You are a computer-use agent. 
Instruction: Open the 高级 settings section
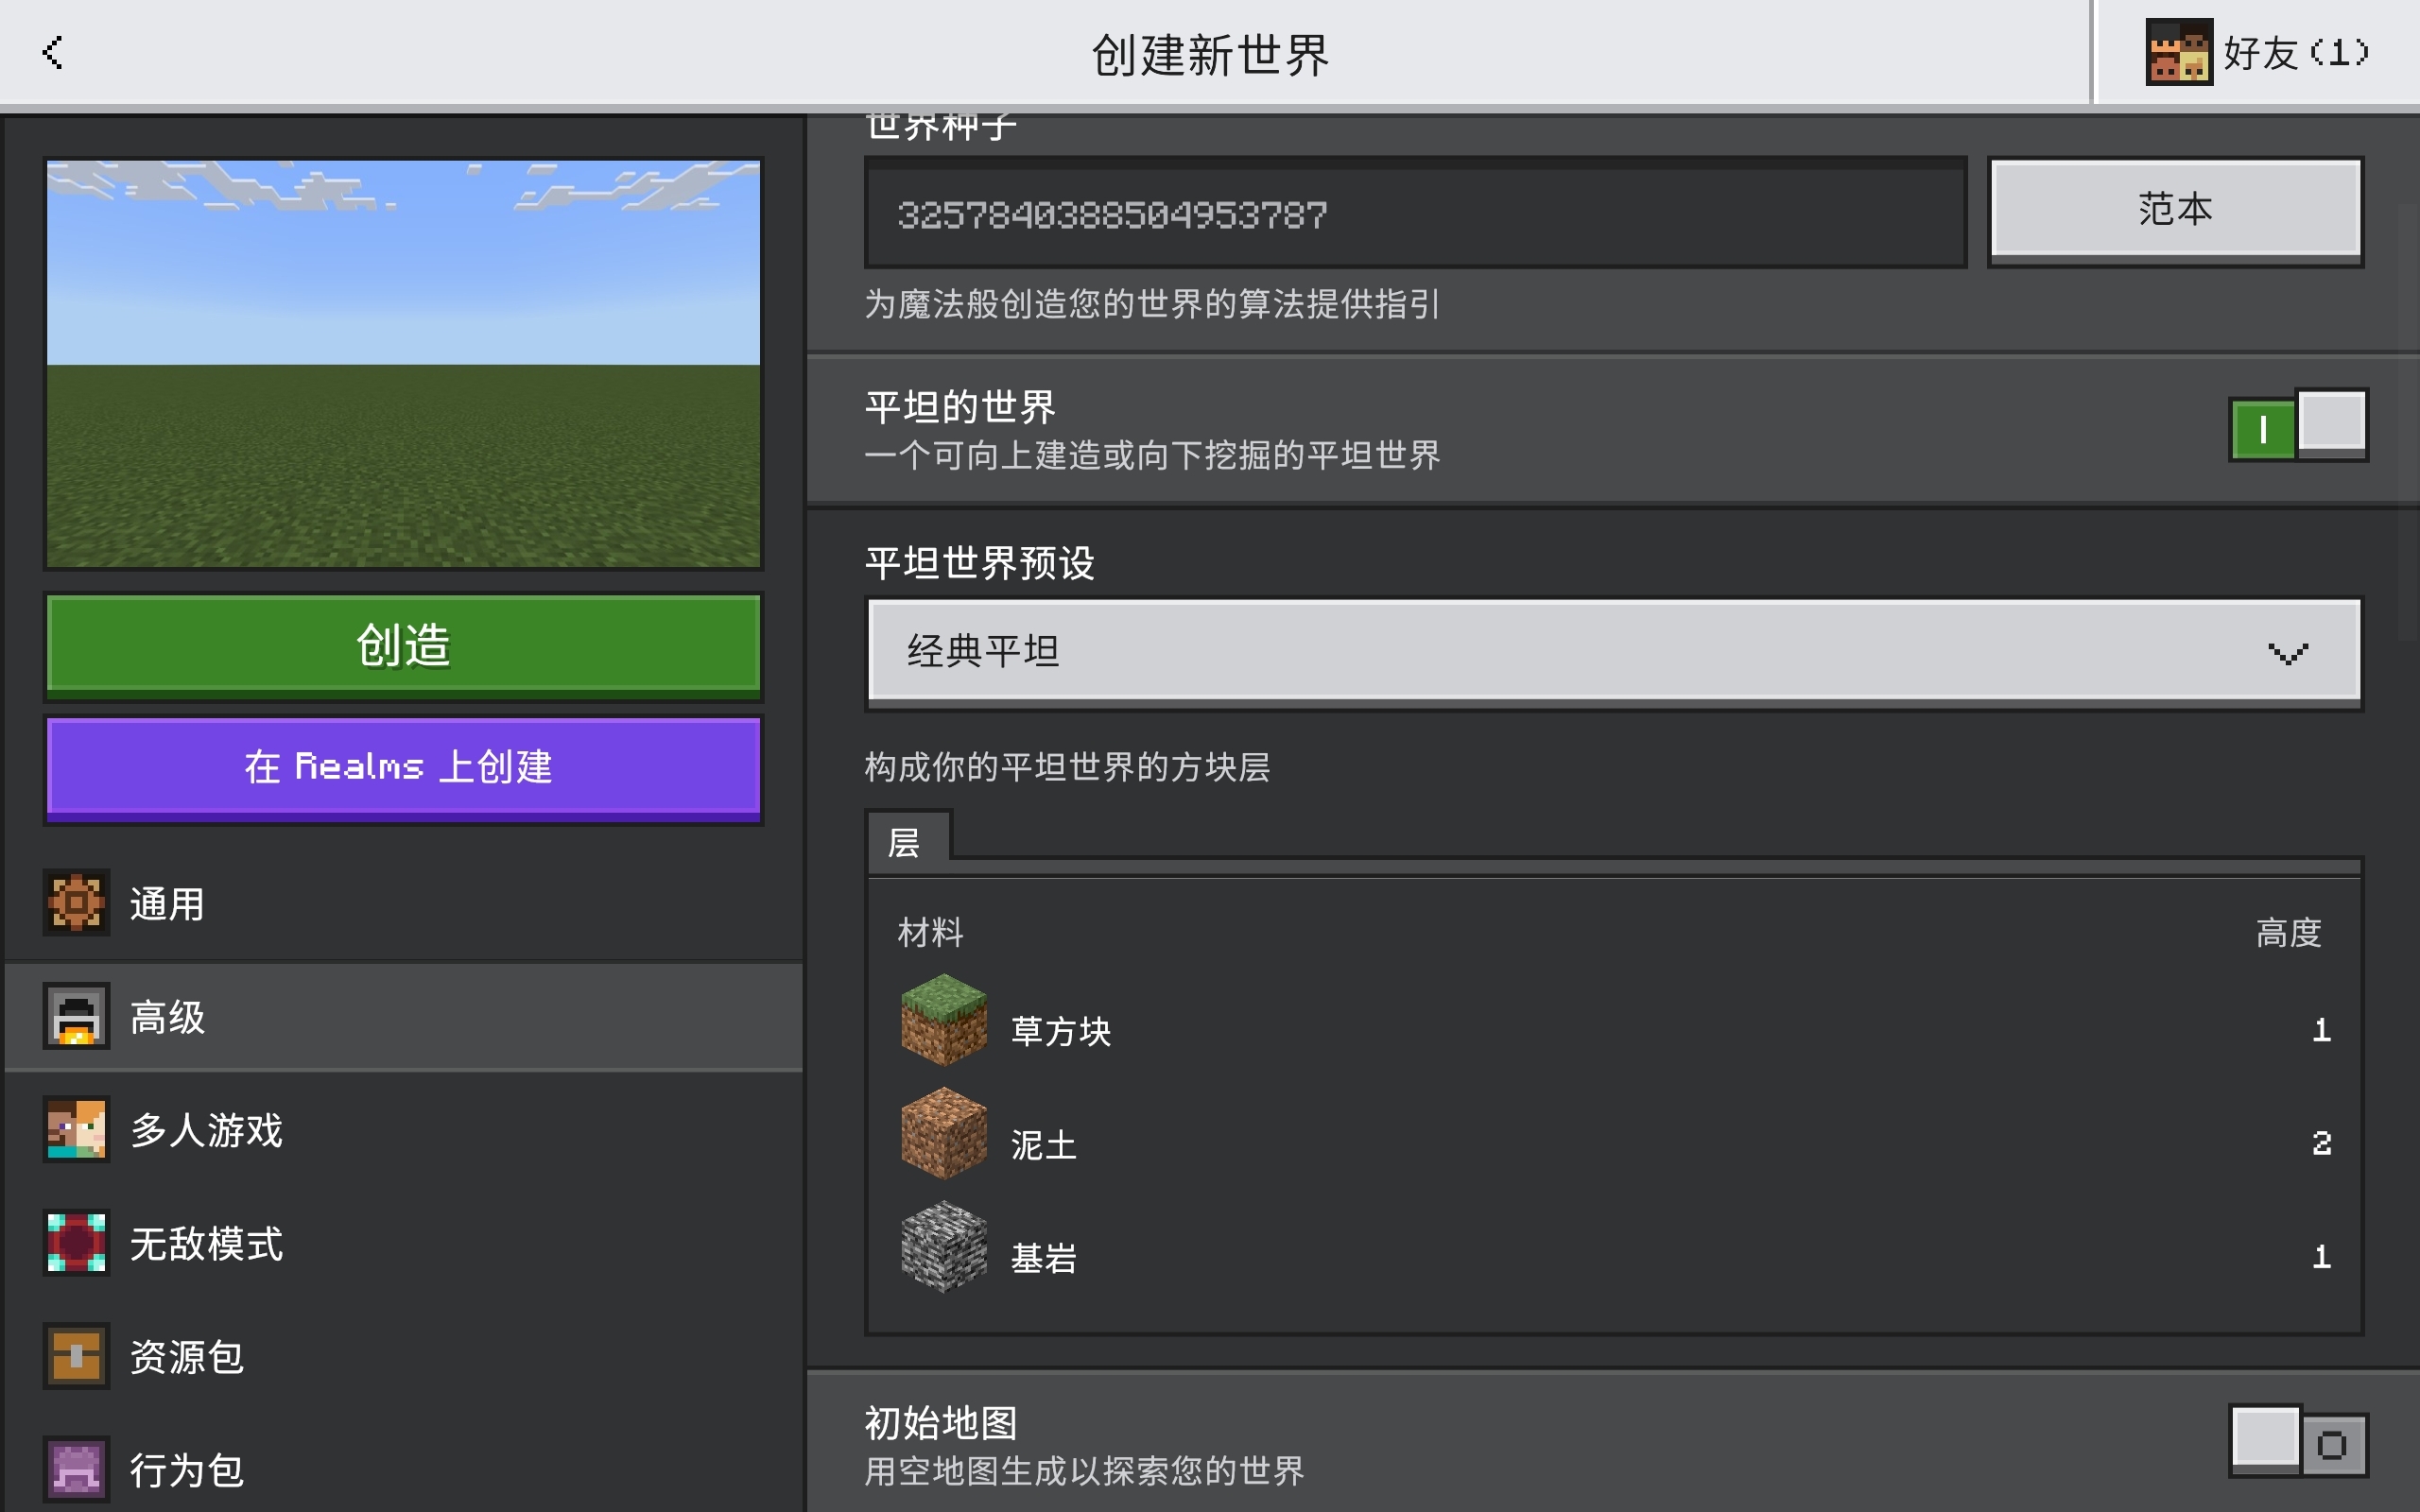tap(404, 1017)
